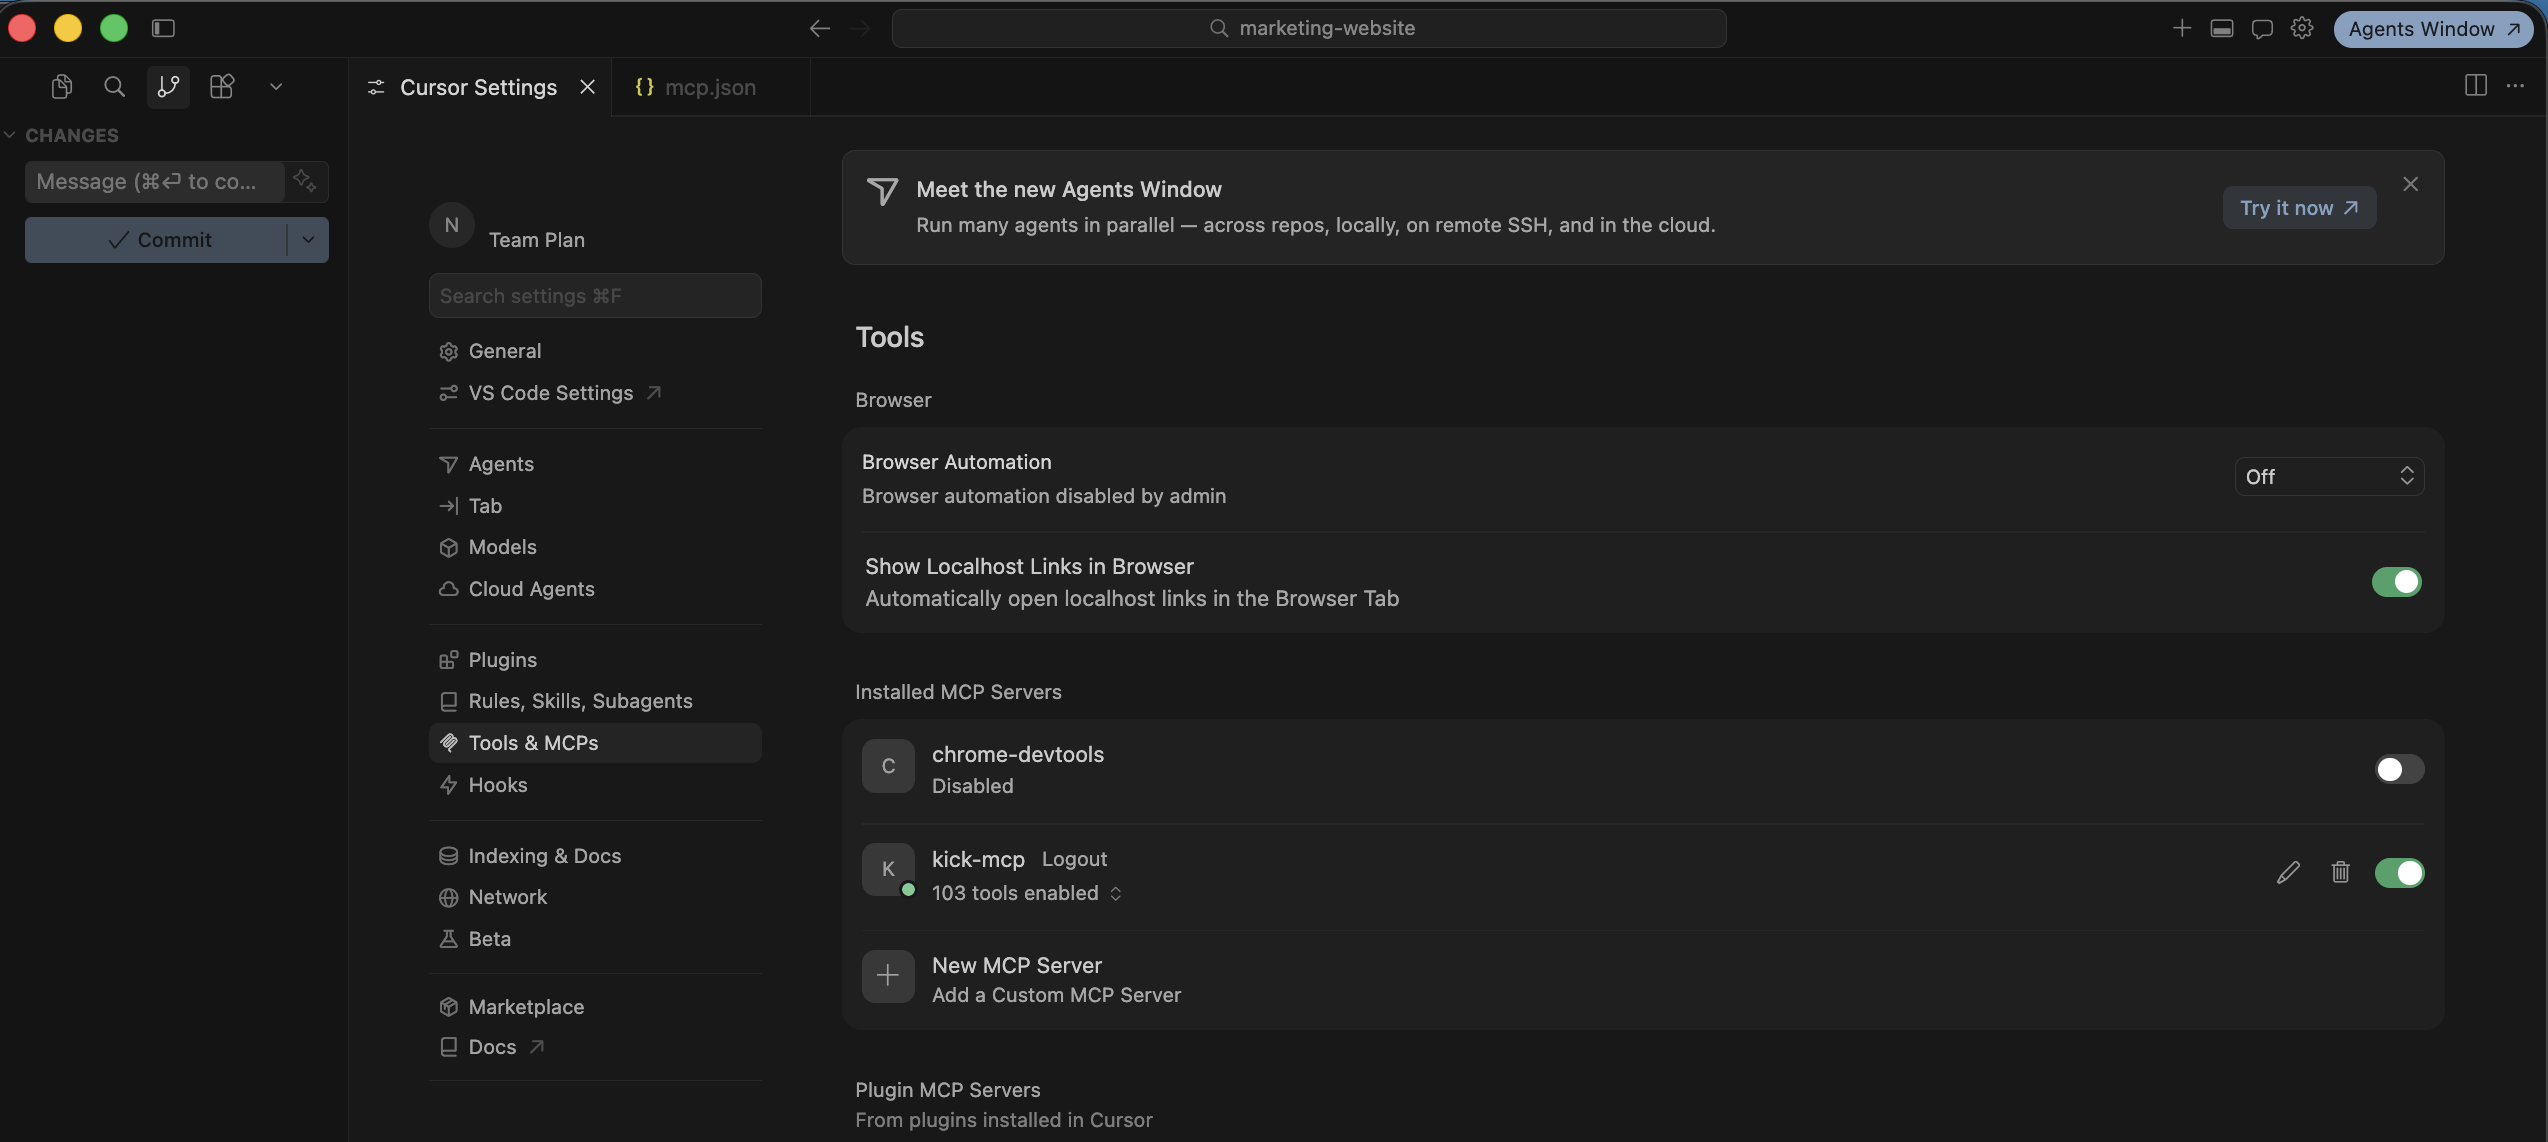2548x1142 pixels.
Task: Open the Source Control branch icon
Action: [168, 87]
